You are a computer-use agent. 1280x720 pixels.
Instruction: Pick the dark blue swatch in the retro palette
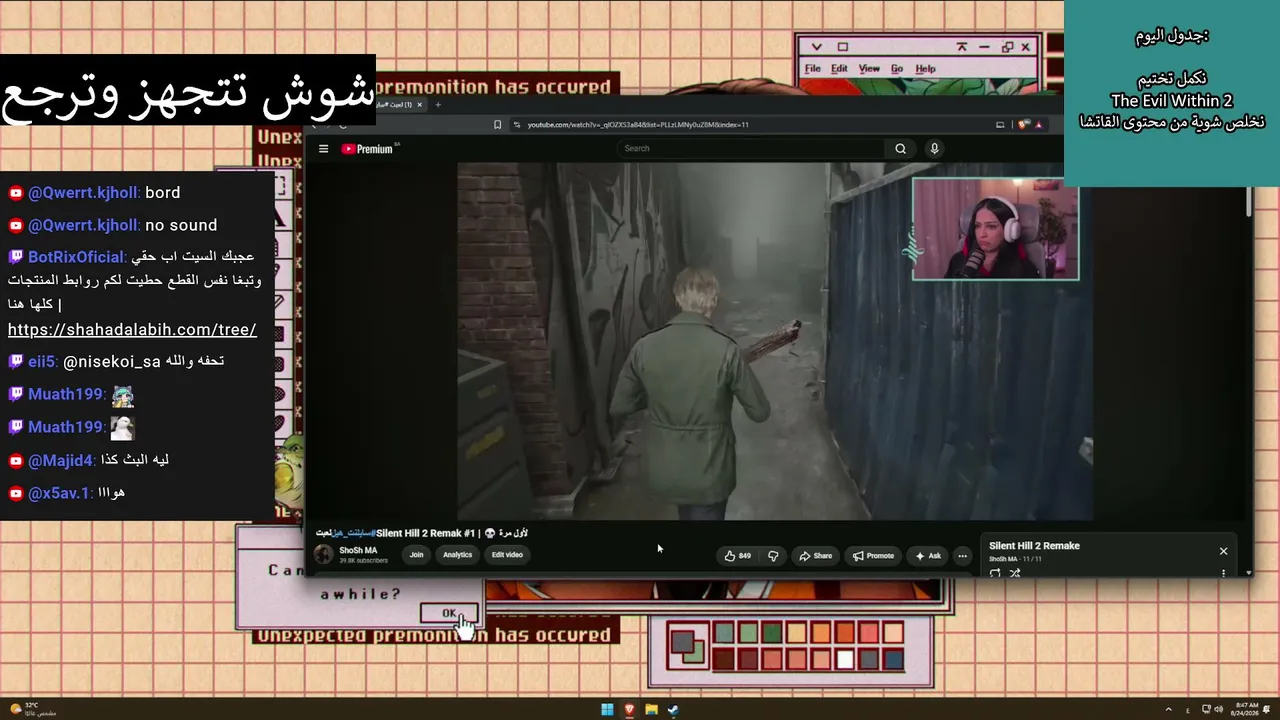[894, 659]
